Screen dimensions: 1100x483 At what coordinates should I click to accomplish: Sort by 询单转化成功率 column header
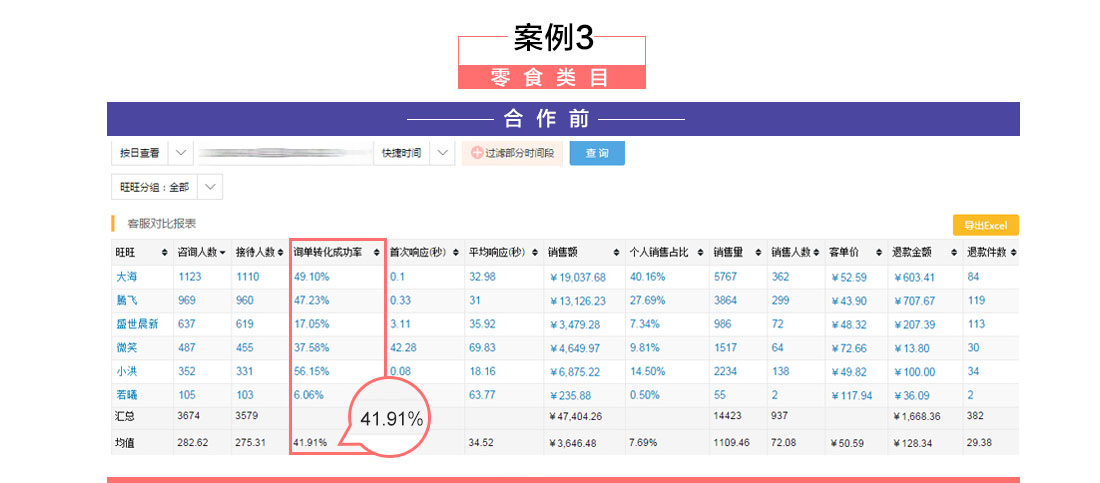pyautogui.click(x=337, y=252)
